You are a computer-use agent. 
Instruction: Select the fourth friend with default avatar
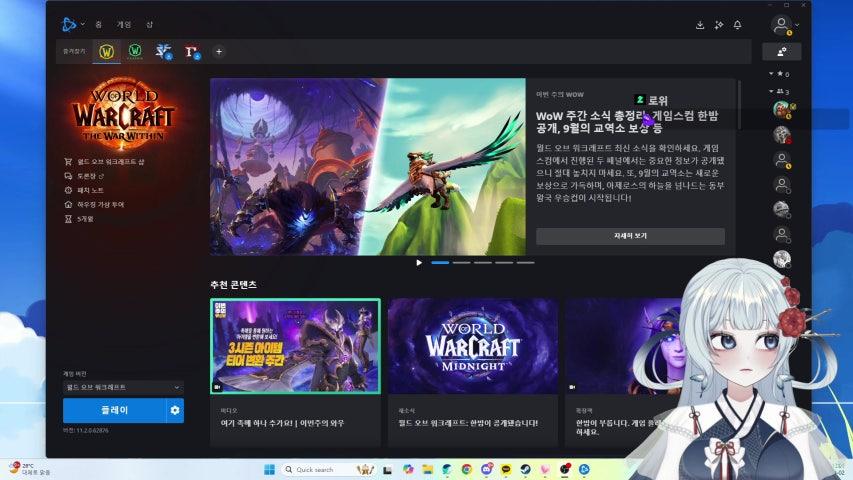coord(782,185)
